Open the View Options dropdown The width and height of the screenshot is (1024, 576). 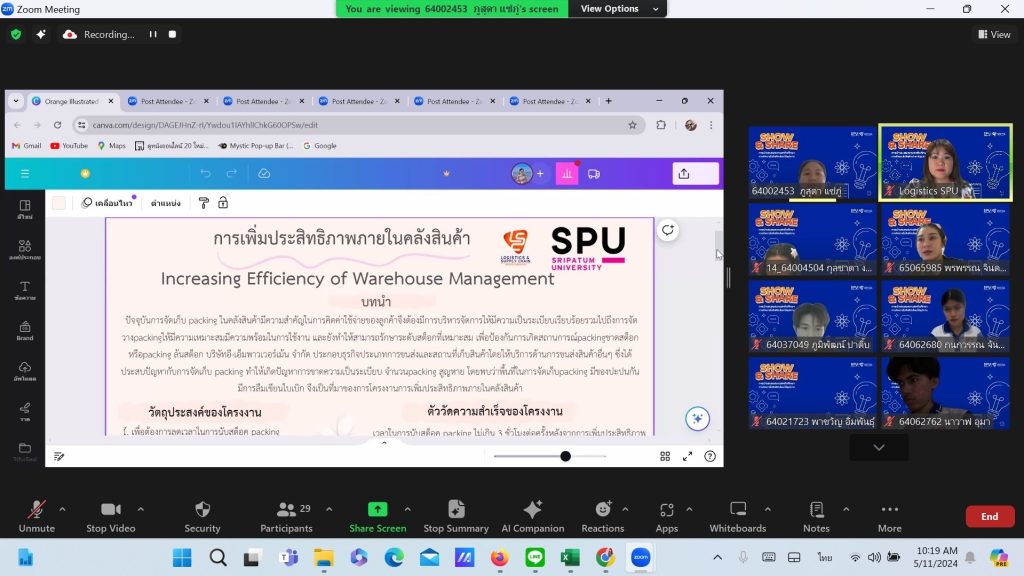coord(618,8)
